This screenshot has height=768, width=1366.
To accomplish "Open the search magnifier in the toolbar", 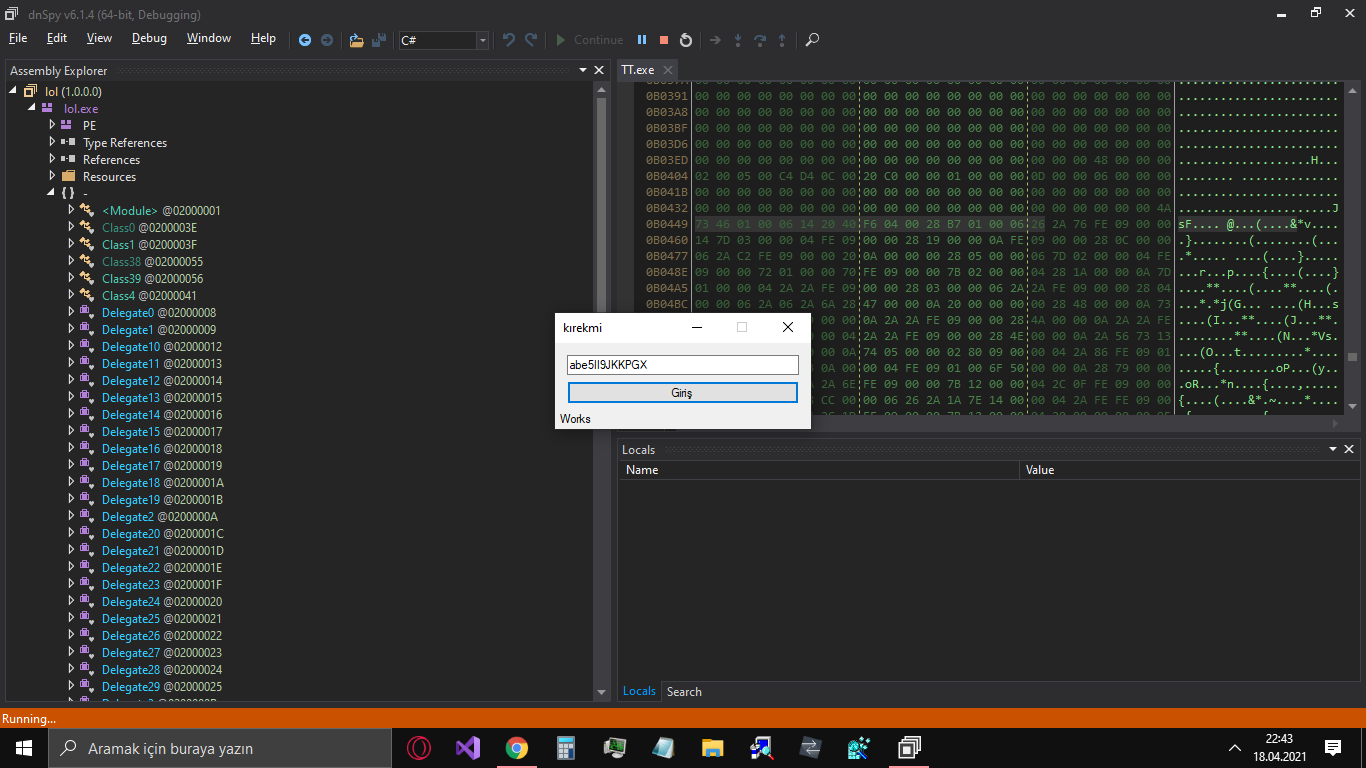I will pyautogui.click(x=812, y=40).
